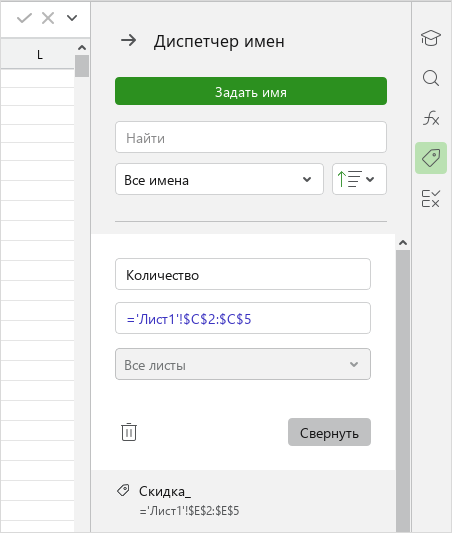Click the ='Лист1'!$E$2:$E$5 reference text
Screen dimensions: 452x533
189,511
